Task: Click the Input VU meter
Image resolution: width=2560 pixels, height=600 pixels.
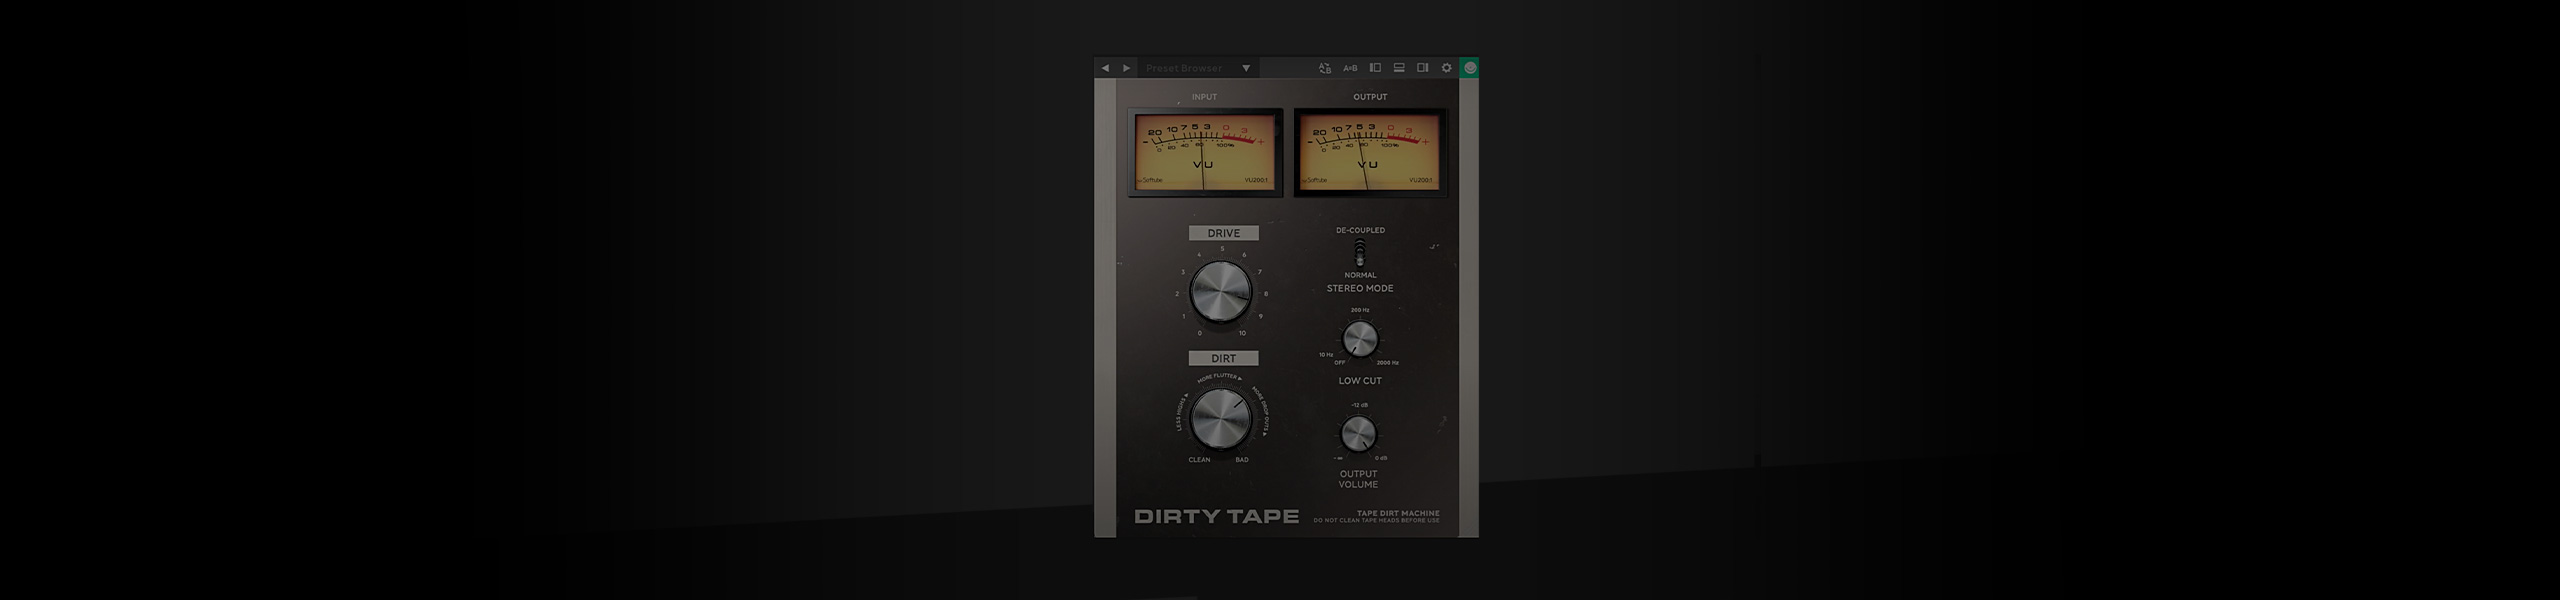Action: (x=1204, y=152)
